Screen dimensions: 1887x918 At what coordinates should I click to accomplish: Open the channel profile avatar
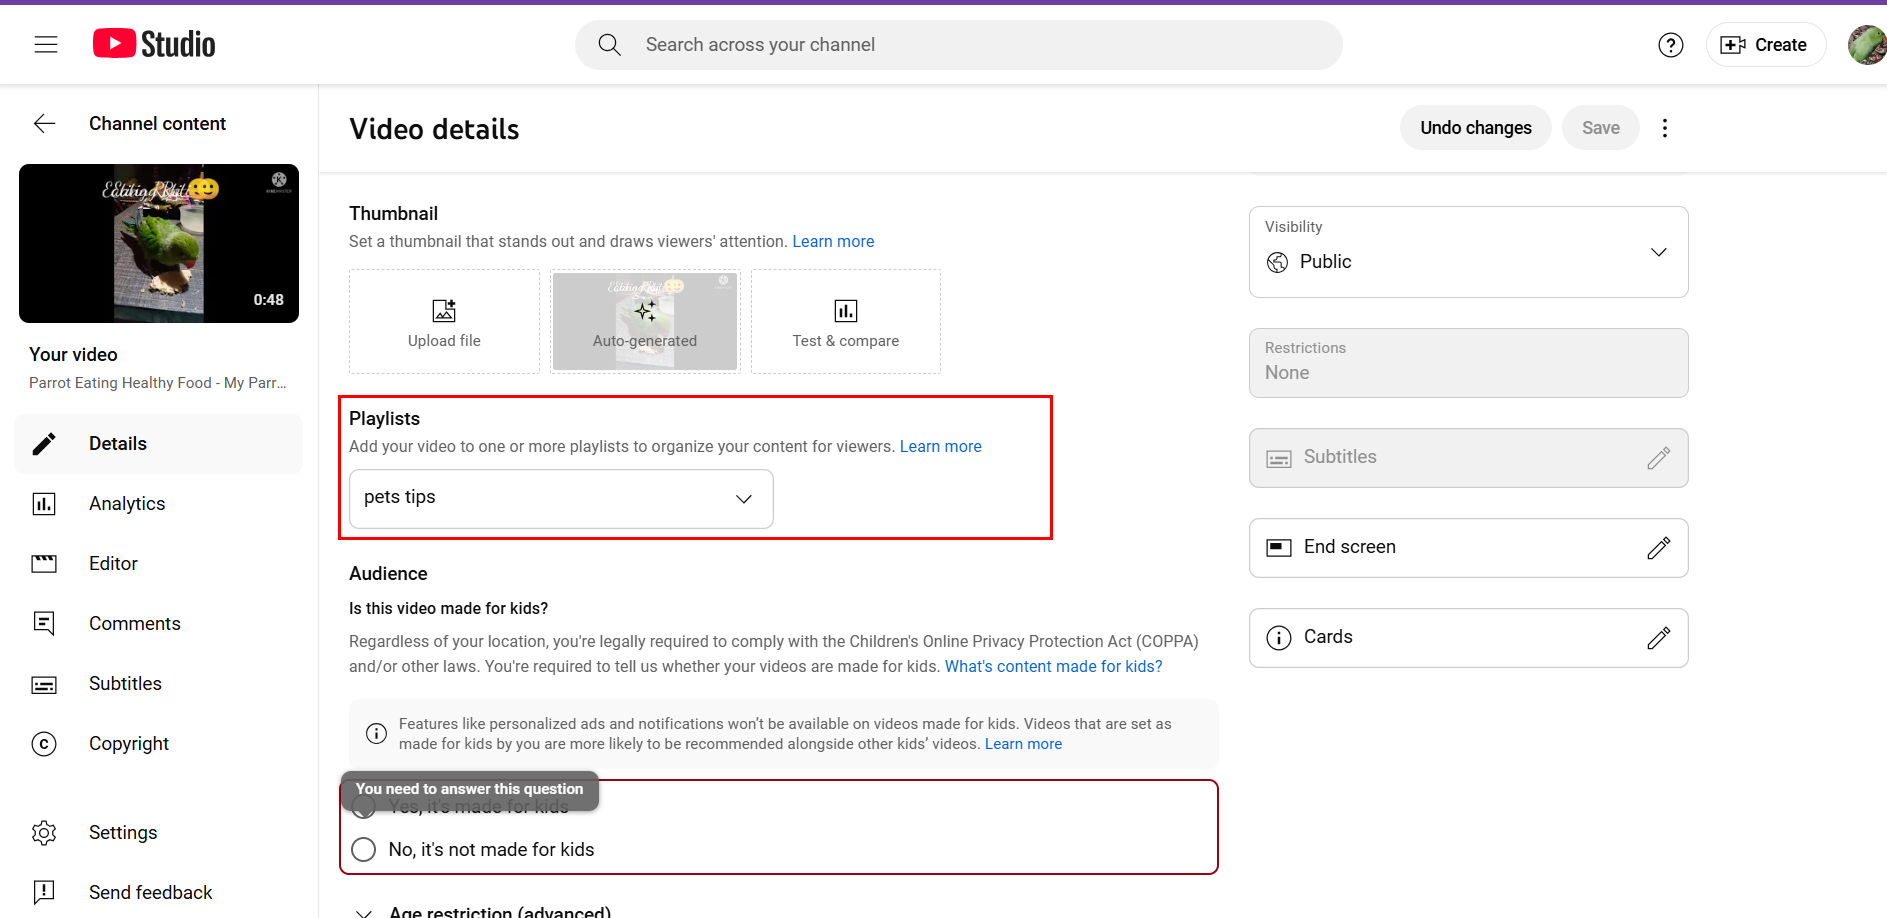tap(1864, 44)
